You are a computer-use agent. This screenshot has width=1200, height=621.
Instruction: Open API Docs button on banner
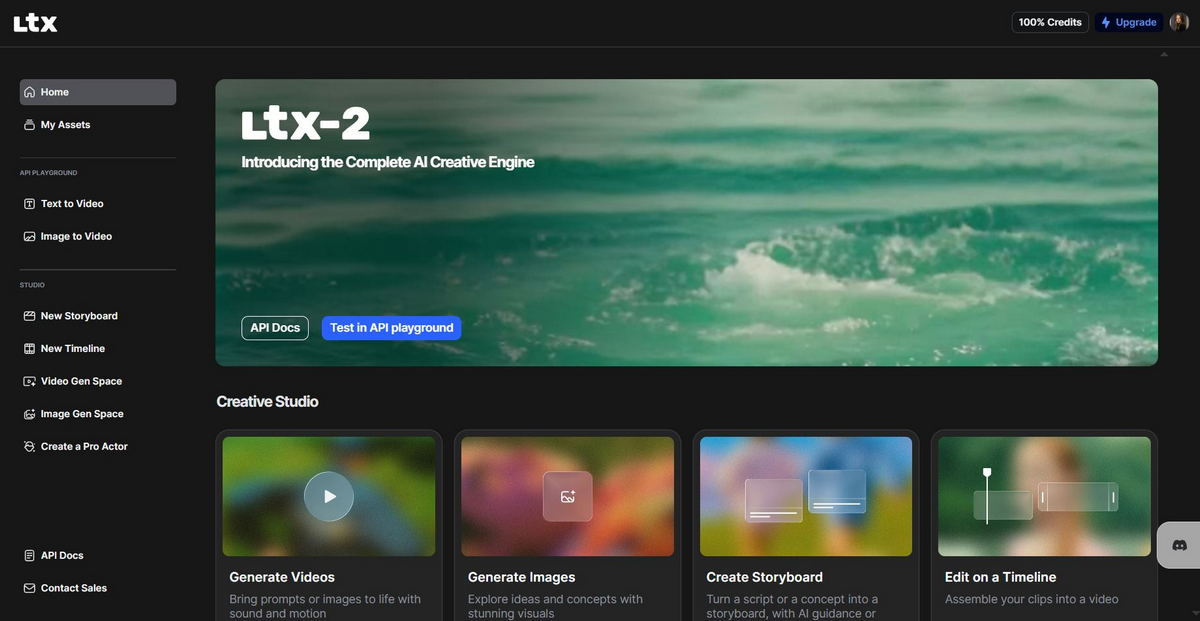[275, 328]
